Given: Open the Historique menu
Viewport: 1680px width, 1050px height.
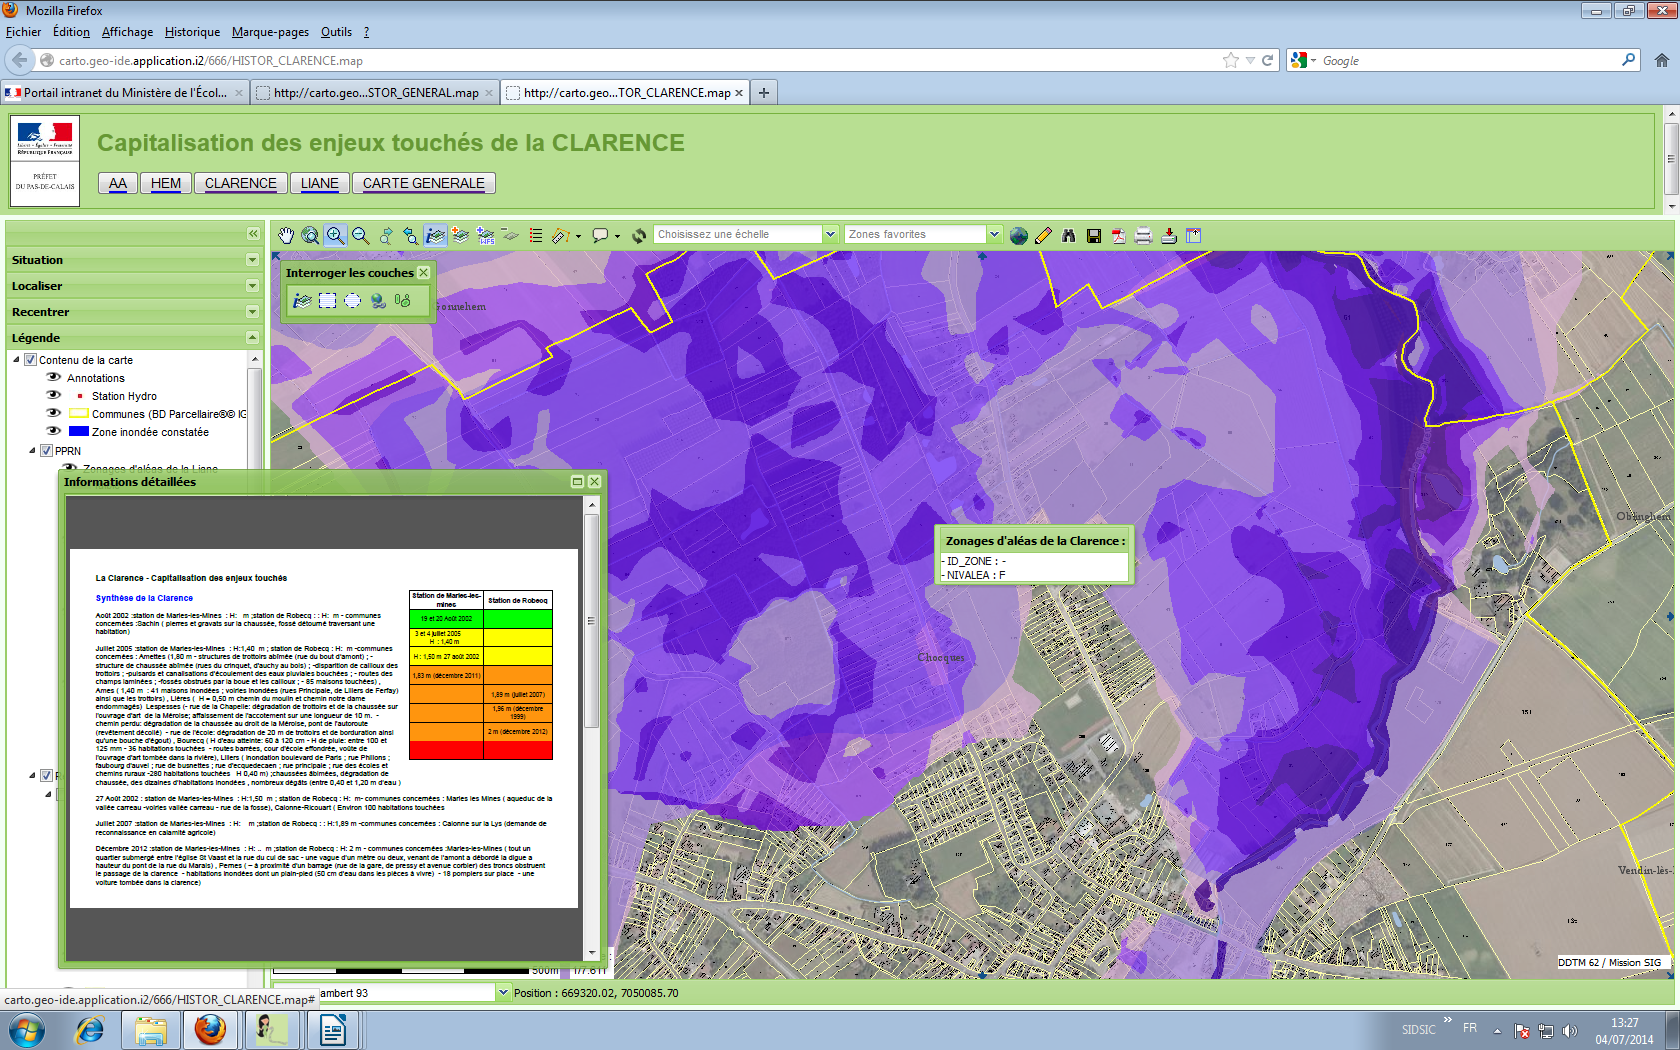Looking at the screenshot, I should click(192, 32).
